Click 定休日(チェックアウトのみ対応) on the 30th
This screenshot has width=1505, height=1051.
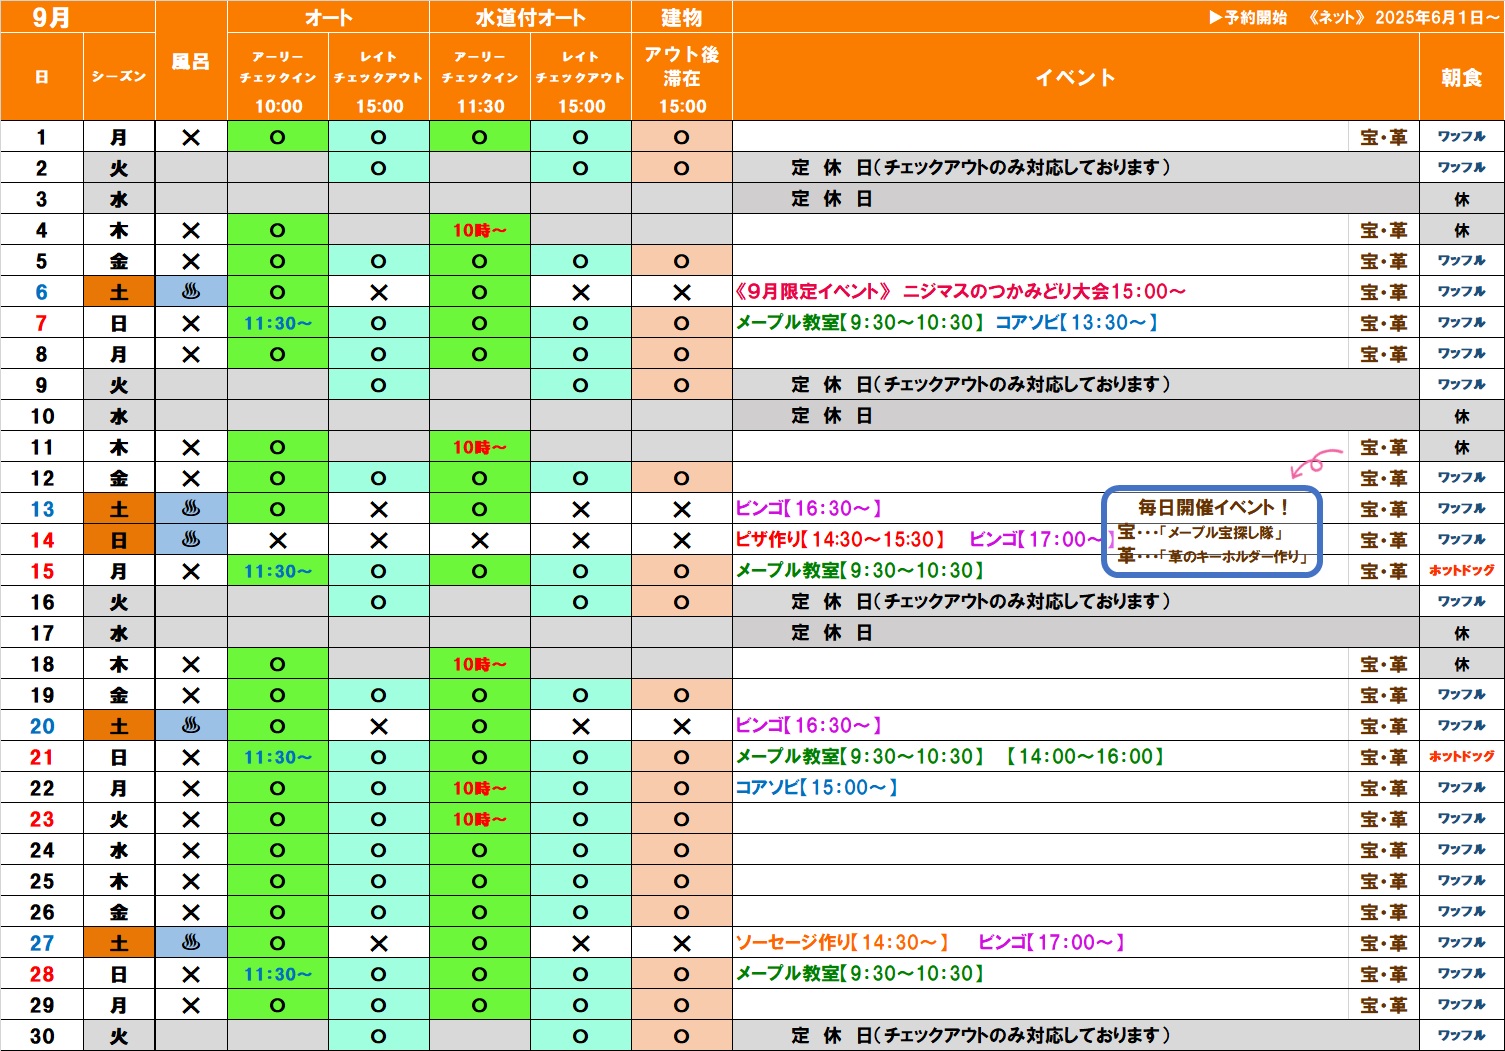coord(980,1036)
